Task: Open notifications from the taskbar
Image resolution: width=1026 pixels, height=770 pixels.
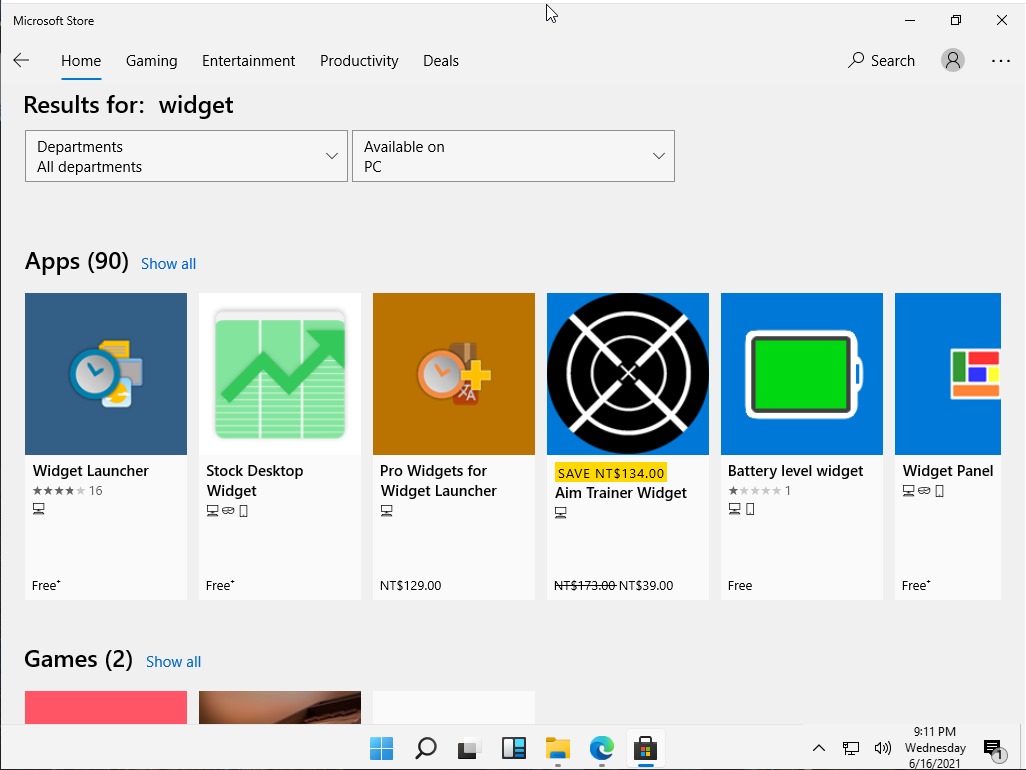Action: pos(992,748)
